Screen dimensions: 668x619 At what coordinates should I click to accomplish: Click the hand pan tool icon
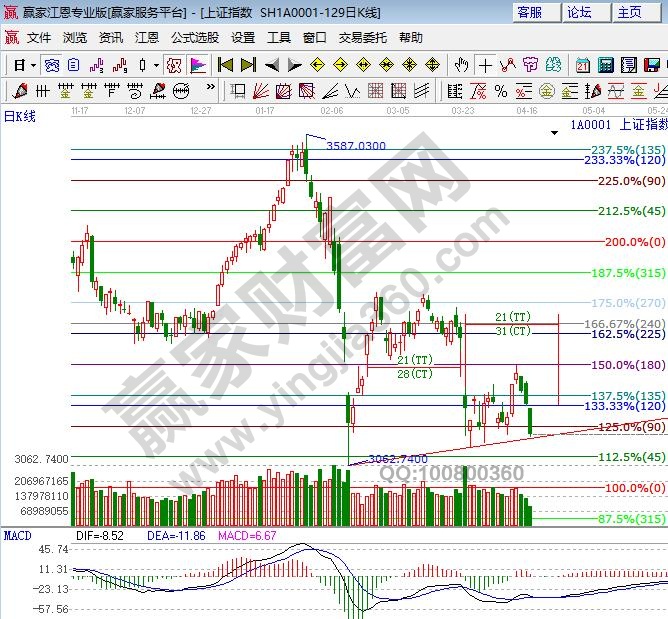[x=461, y=65]
